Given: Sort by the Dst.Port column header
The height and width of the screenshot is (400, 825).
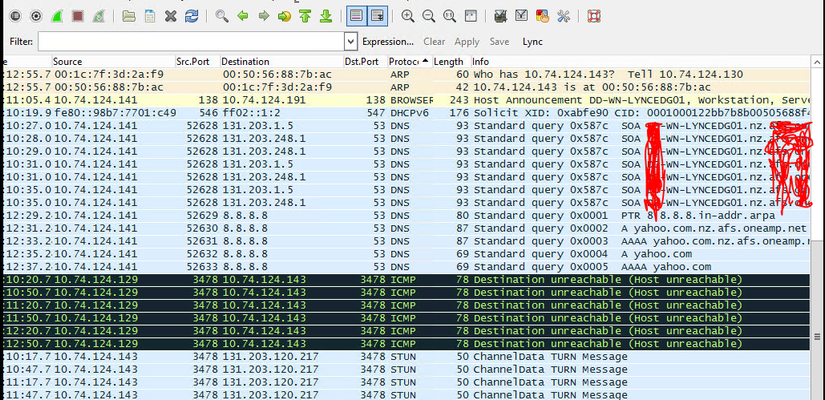Looking at the screenshot, I should pos(366,62).
